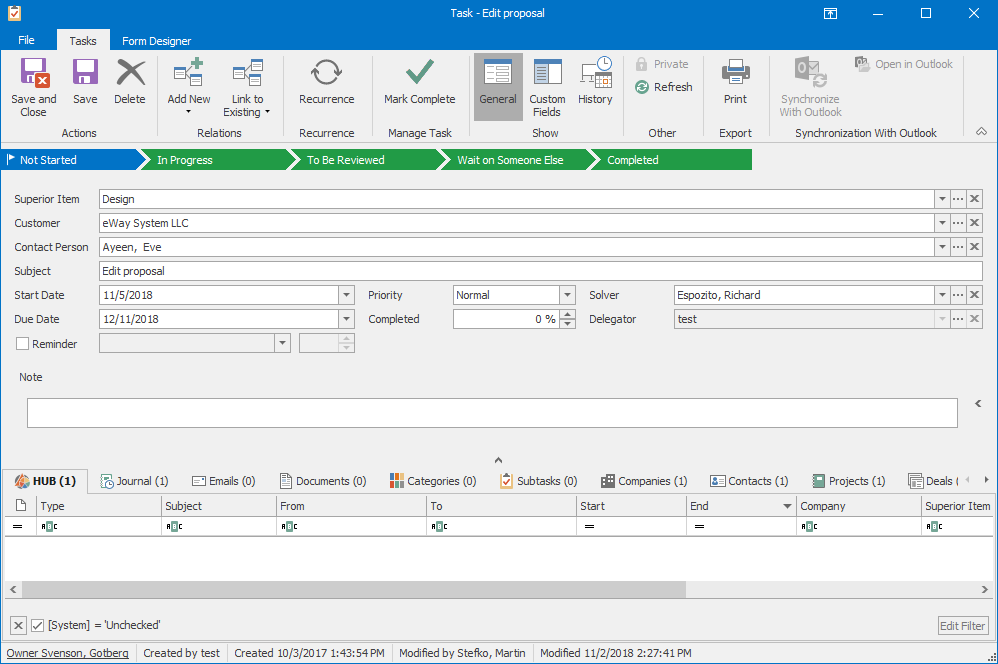Toggle the Private lock option
The height and width of the screenshot is (664, 998).
tap(662, 64)
